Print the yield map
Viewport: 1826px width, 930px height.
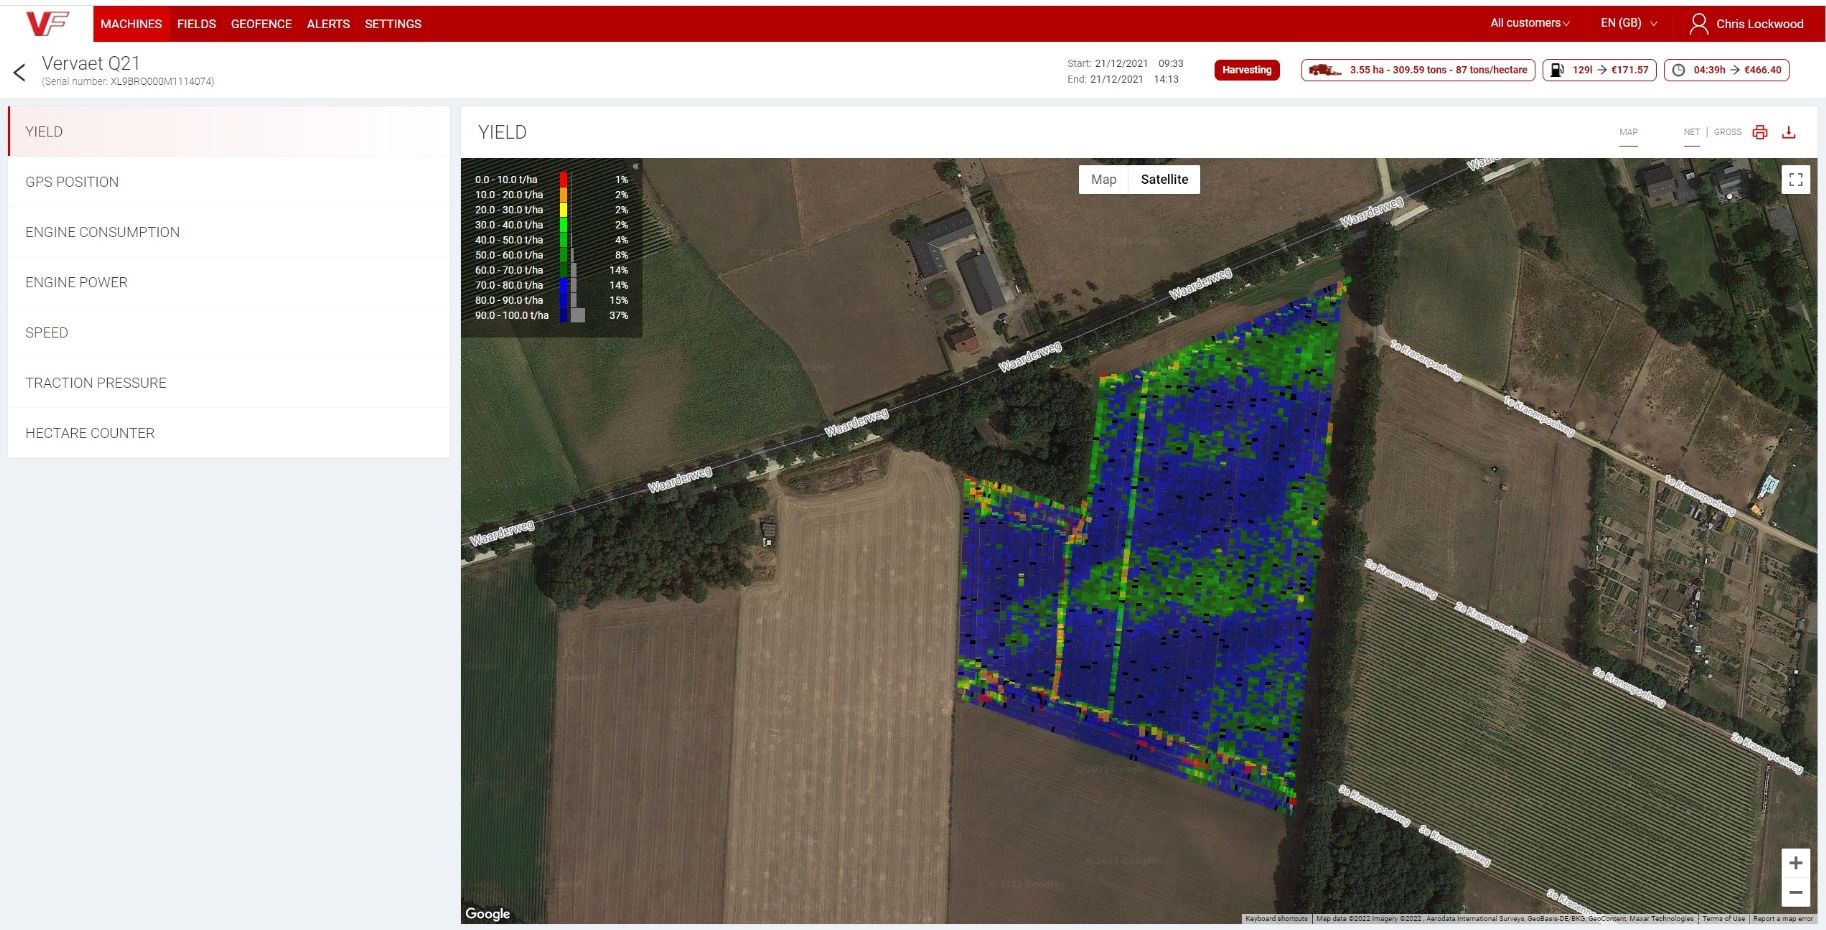pyautogui.click(x=1760, y=132)
